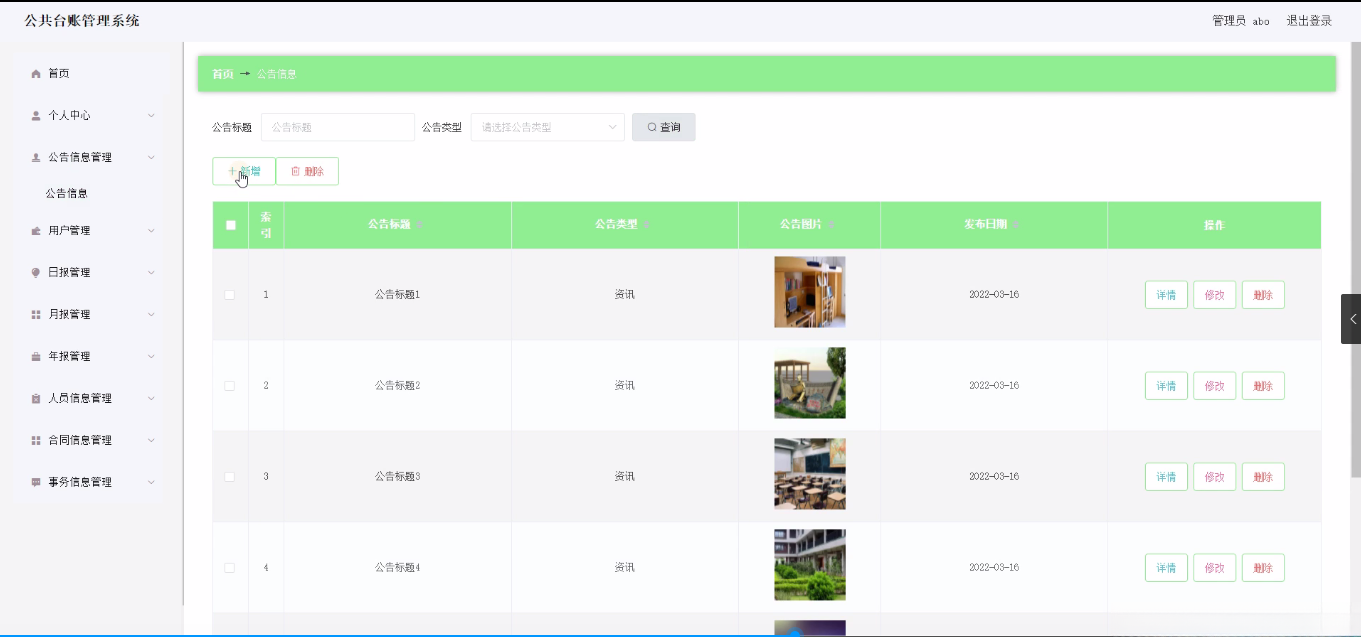
Task: Click the briefcase icon beside 年报管理
Action: point(36,357)
